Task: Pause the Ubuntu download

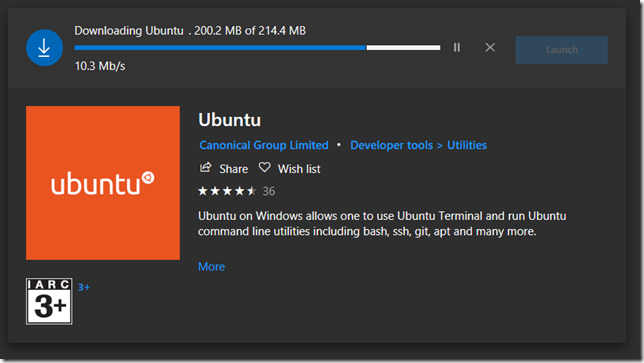Action: point(457,48)
